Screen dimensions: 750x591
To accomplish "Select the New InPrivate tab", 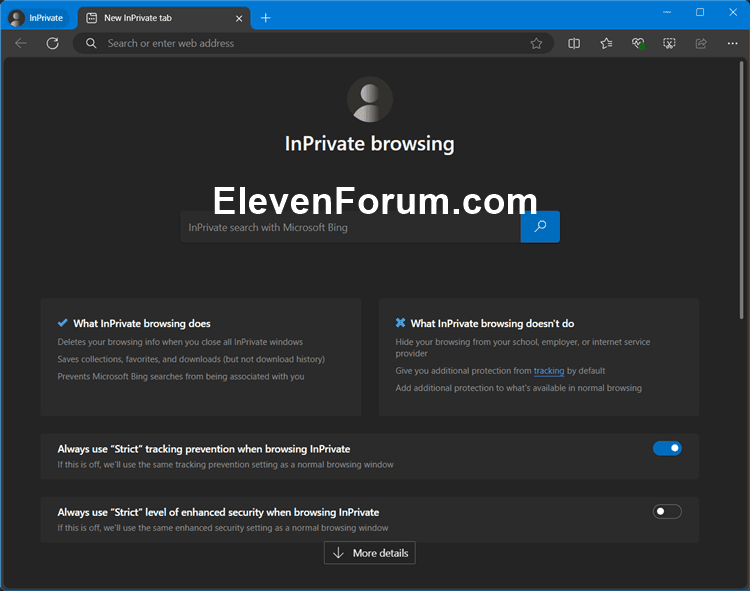I will [x=163, y=18].
